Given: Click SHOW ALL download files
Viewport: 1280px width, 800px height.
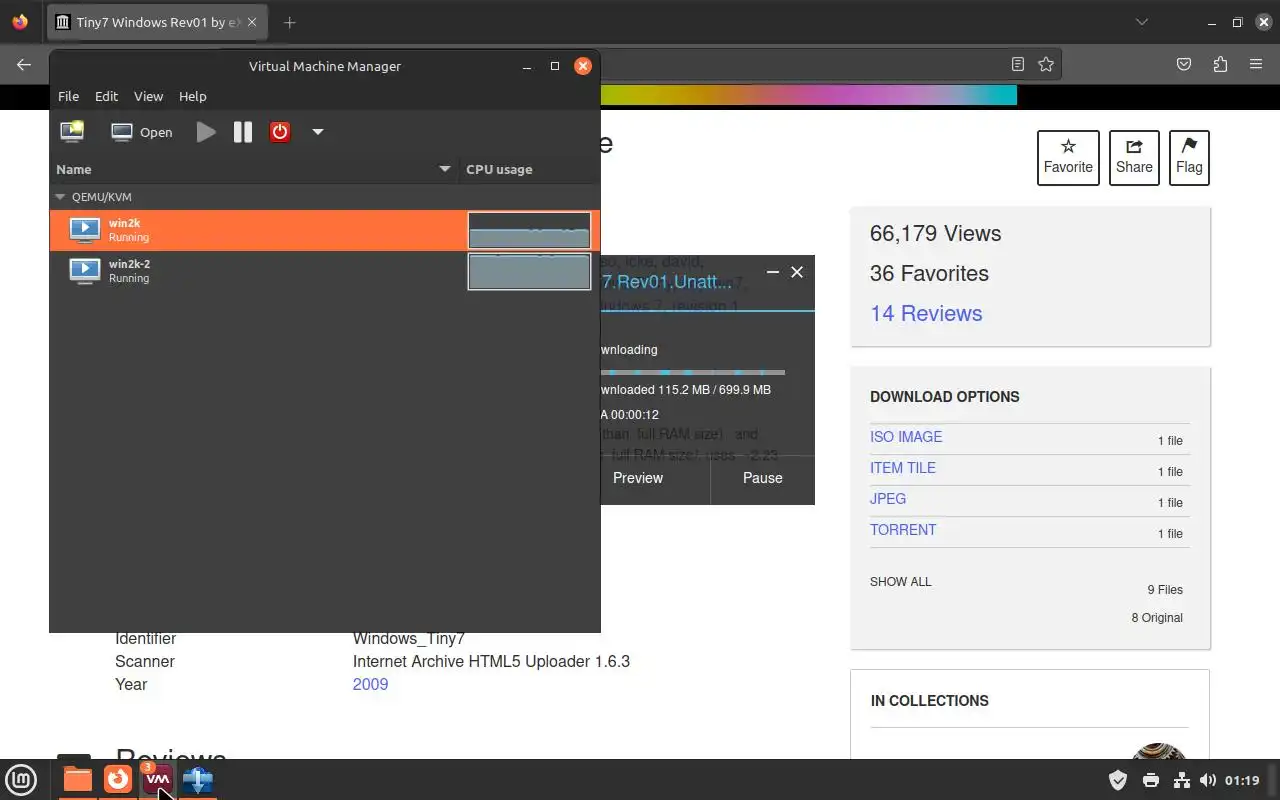Looking at the screenshot, I should [x=900, y=582].
